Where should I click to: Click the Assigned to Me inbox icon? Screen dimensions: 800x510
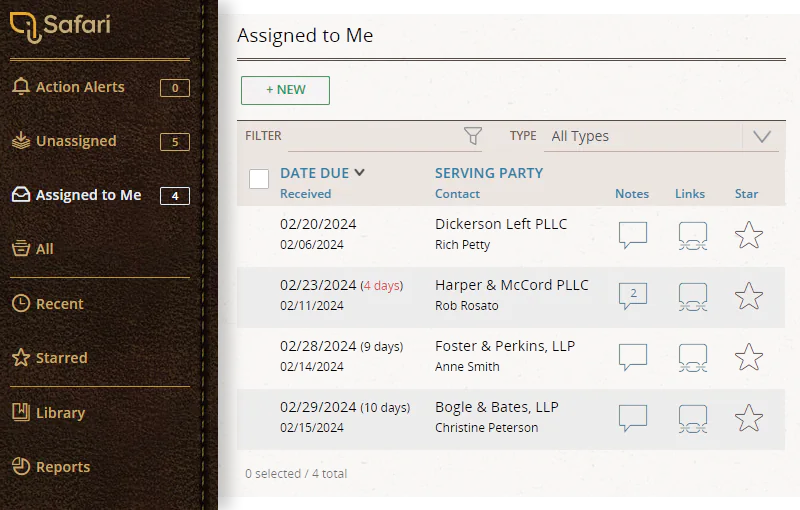pos(21,195)
